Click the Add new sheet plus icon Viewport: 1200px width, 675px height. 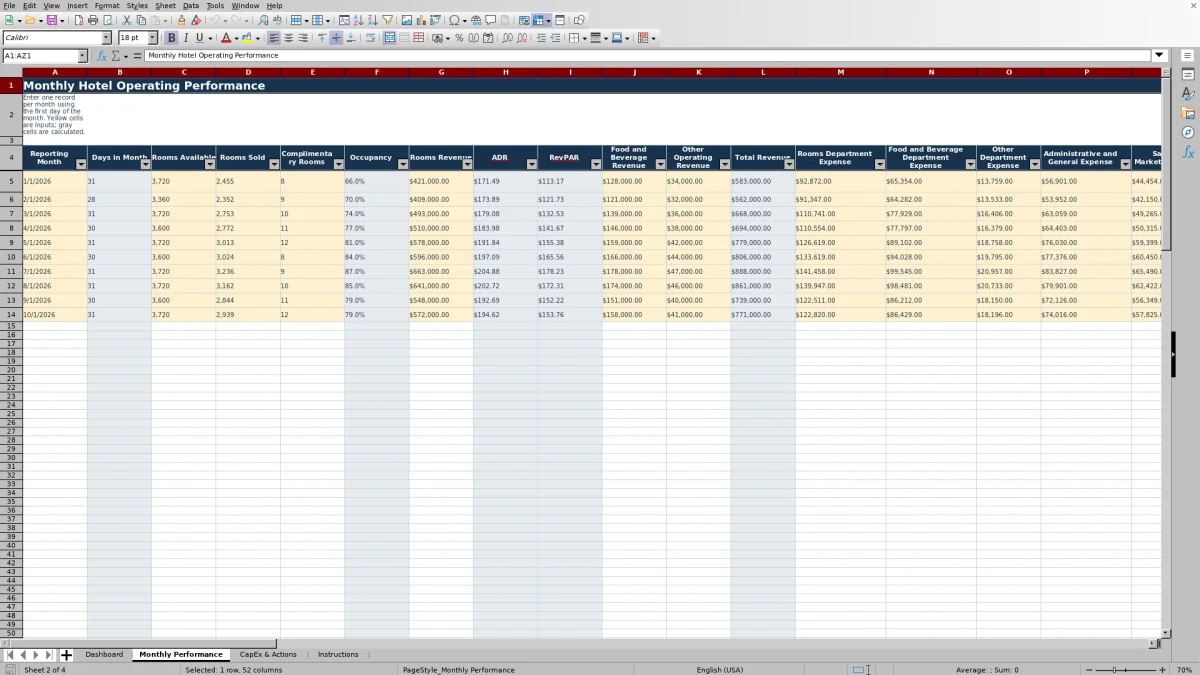[66, 655]
